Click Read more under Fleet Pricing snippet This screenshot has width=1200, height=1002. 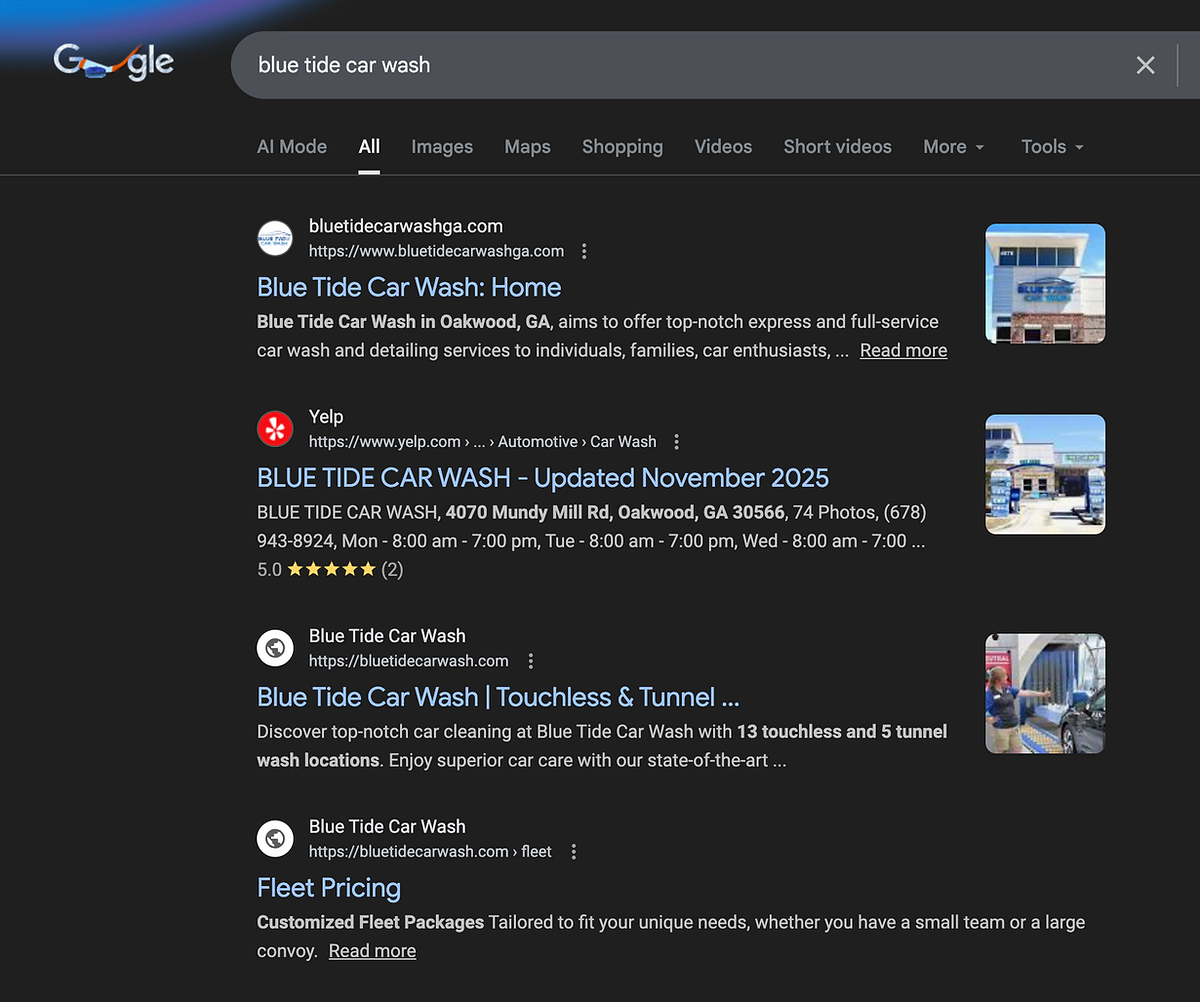tap(372, 951)
